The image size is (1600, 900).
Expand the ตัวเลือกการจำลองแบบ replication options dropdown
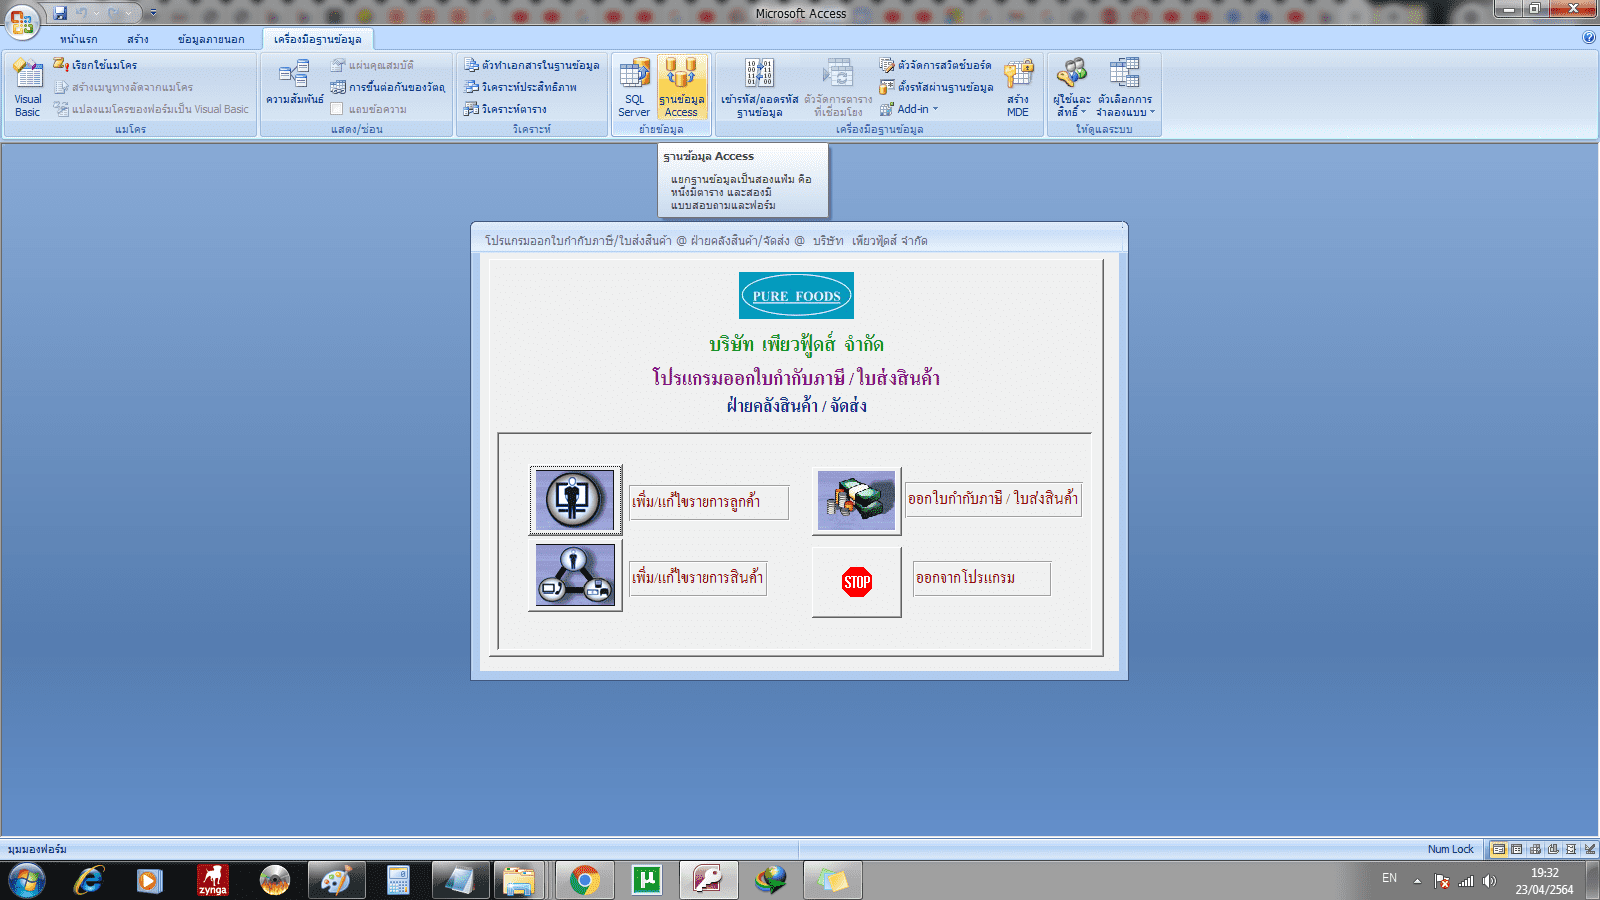(1125, 87)
